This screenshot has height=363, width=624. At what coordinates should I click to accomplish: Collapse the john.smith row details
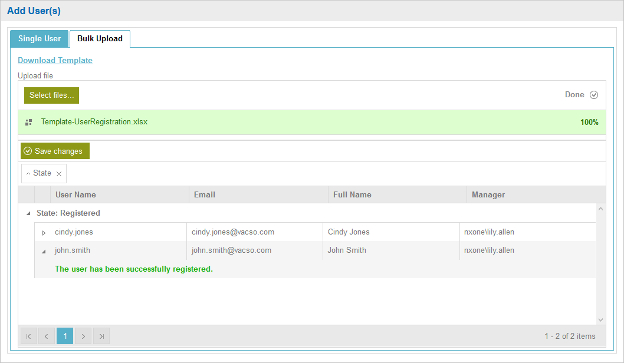43,251
